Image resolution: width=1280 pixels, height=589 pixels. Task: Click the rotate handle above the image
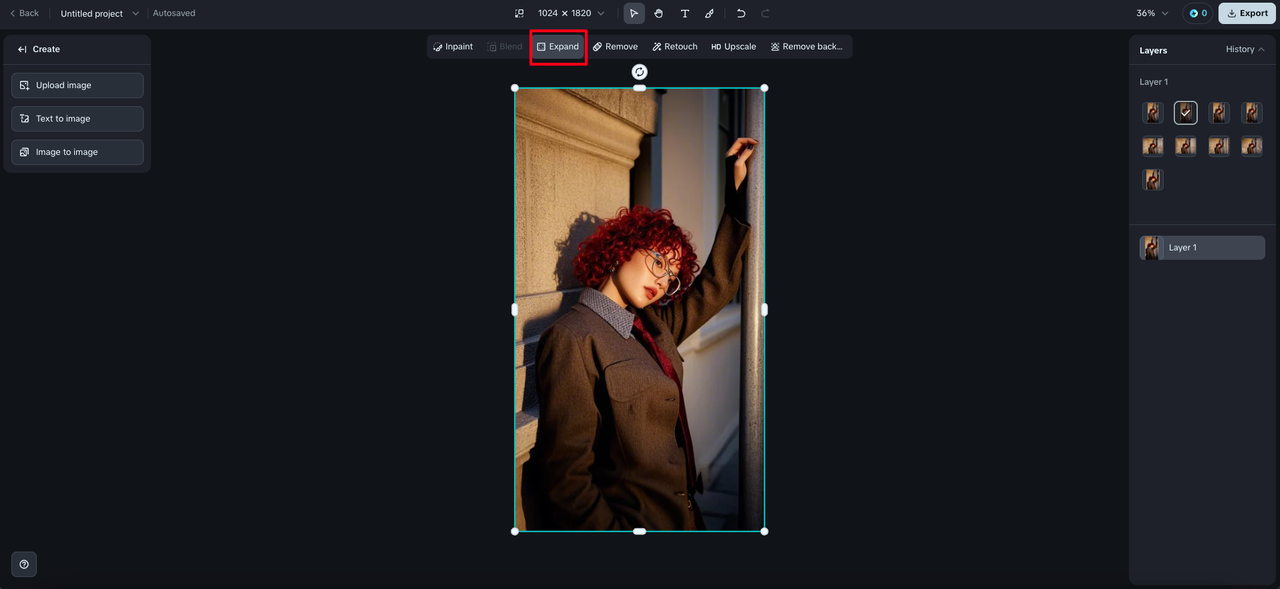click(640, 72)
